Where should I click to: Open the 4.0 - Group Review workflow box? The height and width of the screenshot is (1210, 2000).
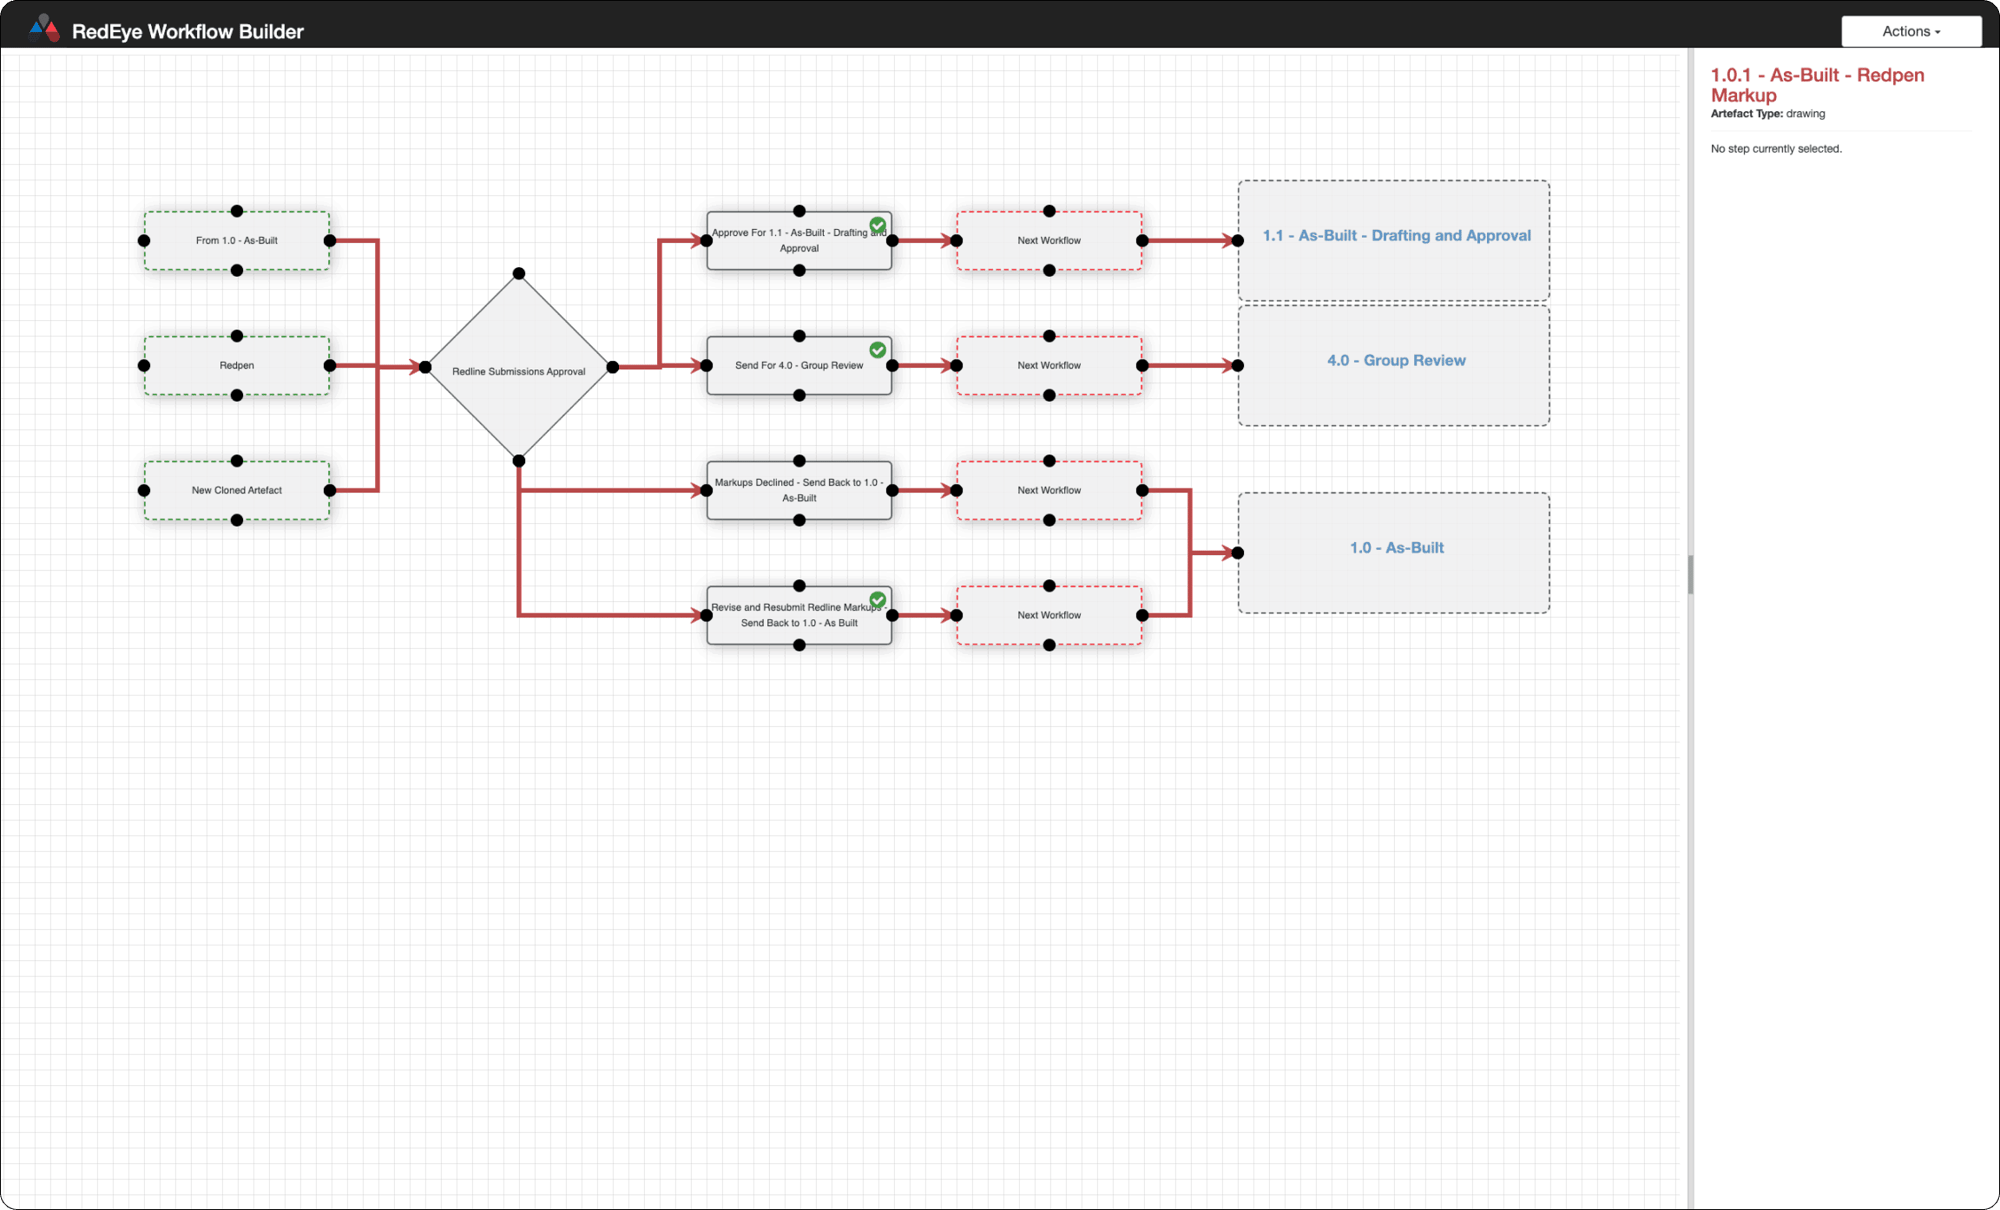1394,363
